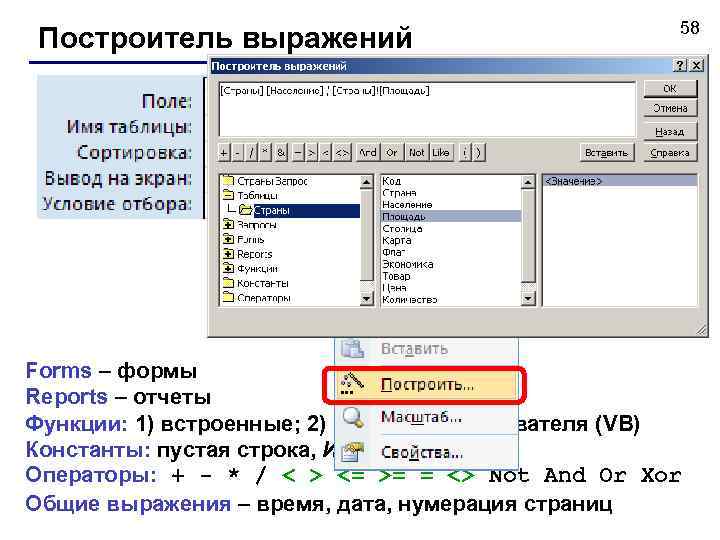Click the less-than operator button
The image size is (720, 540).
(325, 153)
